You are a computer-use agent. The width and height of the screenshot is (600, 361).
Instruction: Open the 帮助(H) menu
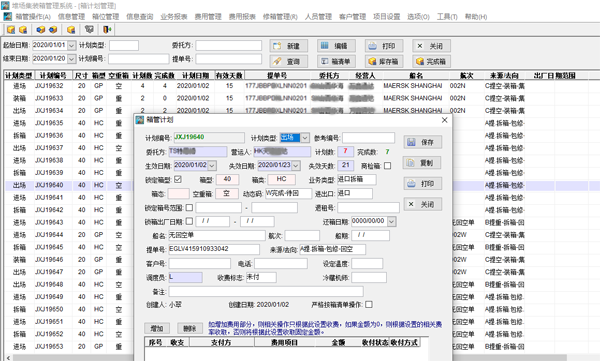pos(476,16)
